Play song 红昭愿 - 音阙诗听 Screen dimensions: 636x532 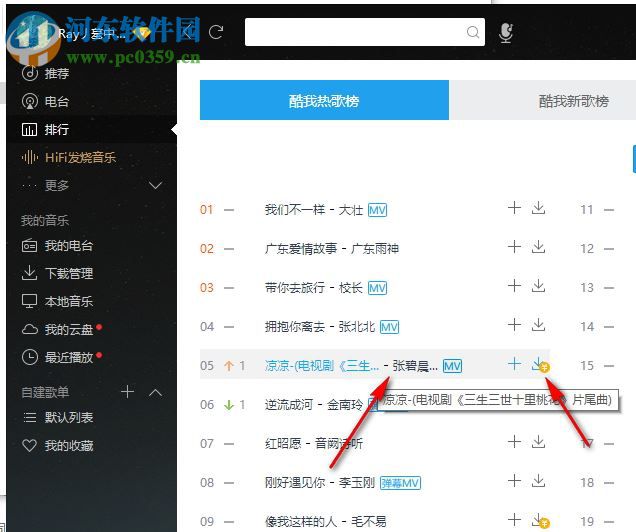(x=314, y=444)
